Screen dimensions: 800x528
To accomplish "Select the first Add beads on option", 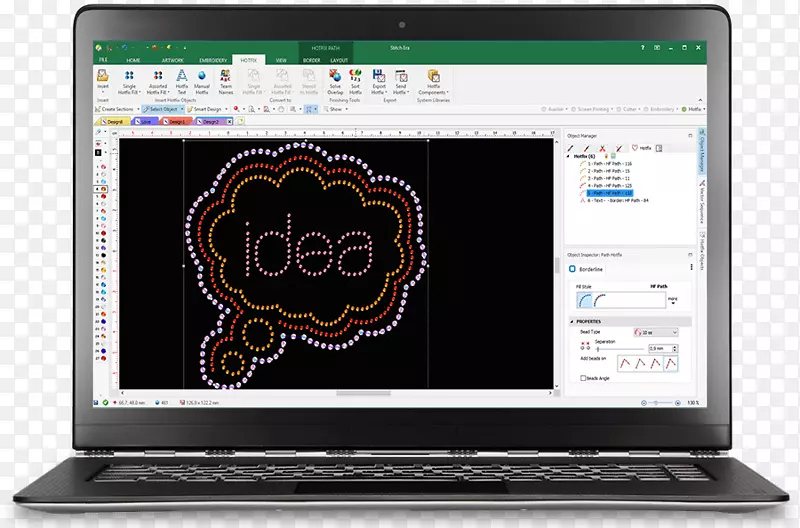I will (625, 363).
